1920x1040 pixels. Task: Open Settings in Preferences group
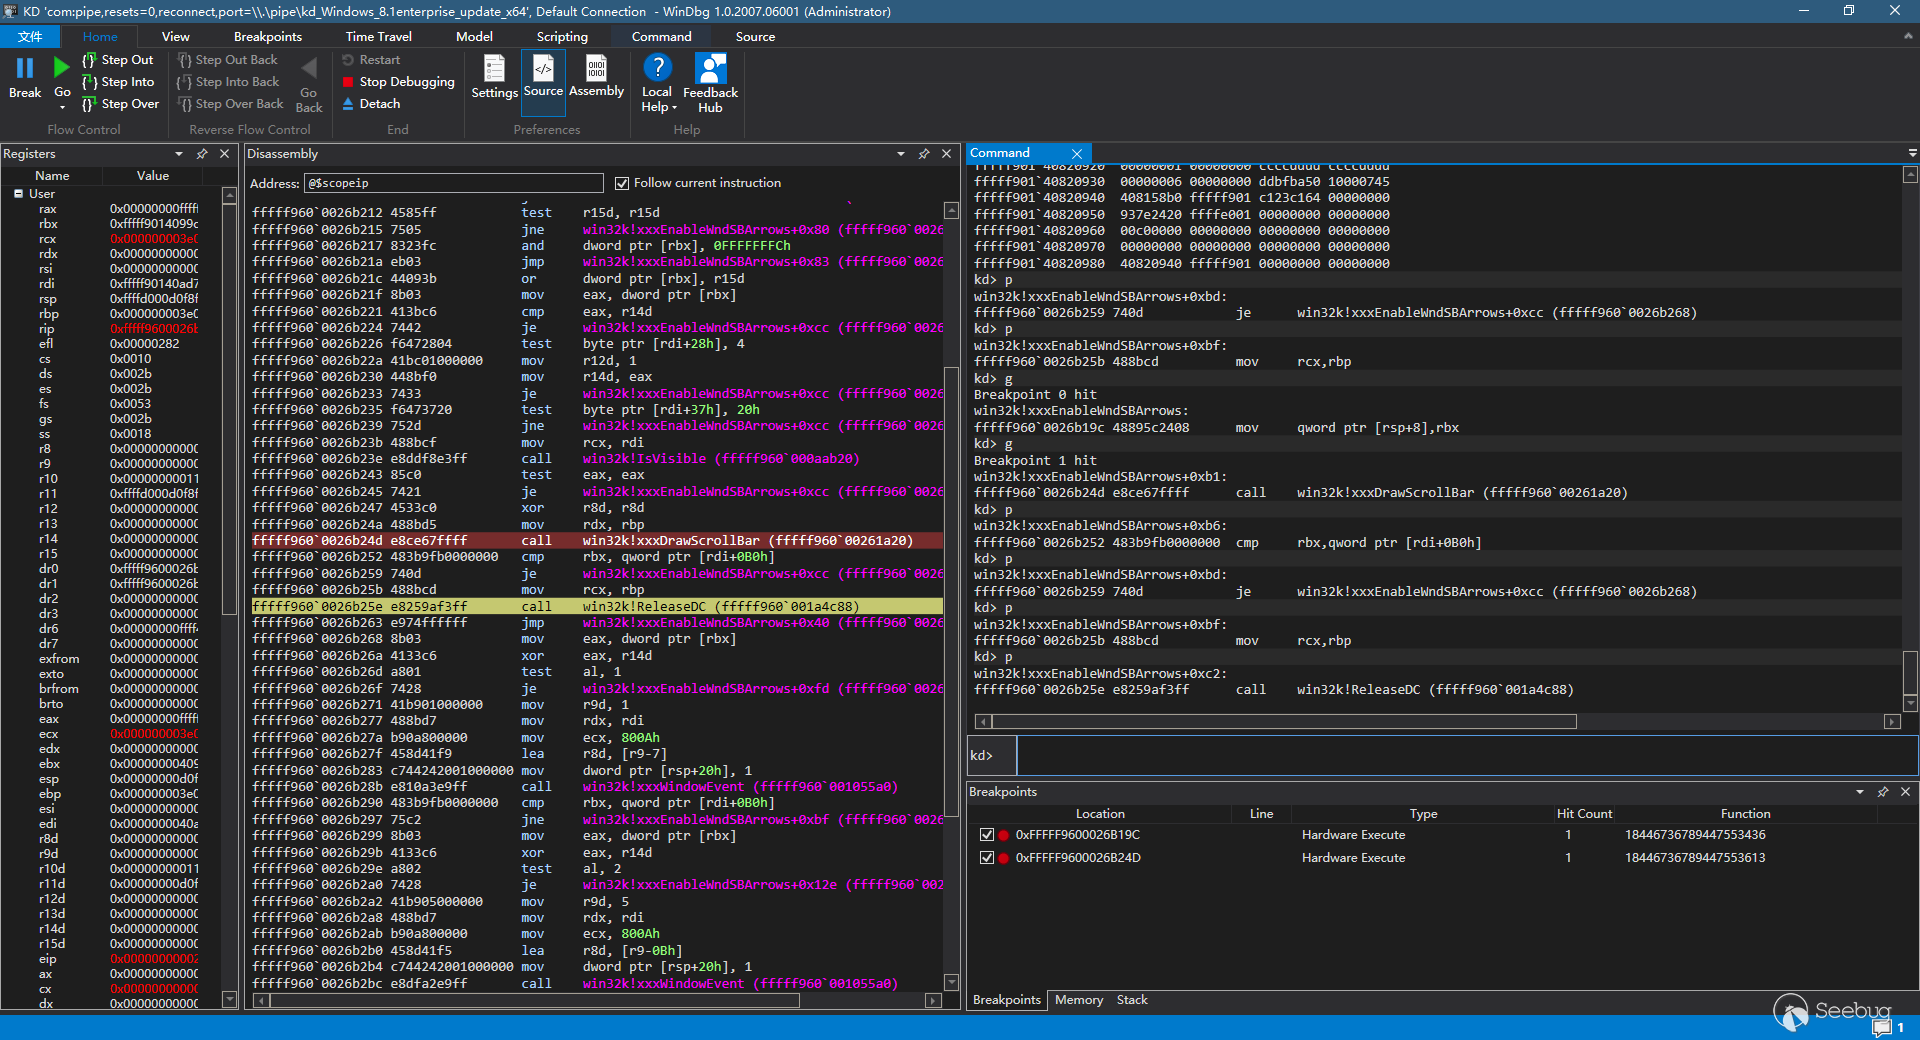[495, 77]
